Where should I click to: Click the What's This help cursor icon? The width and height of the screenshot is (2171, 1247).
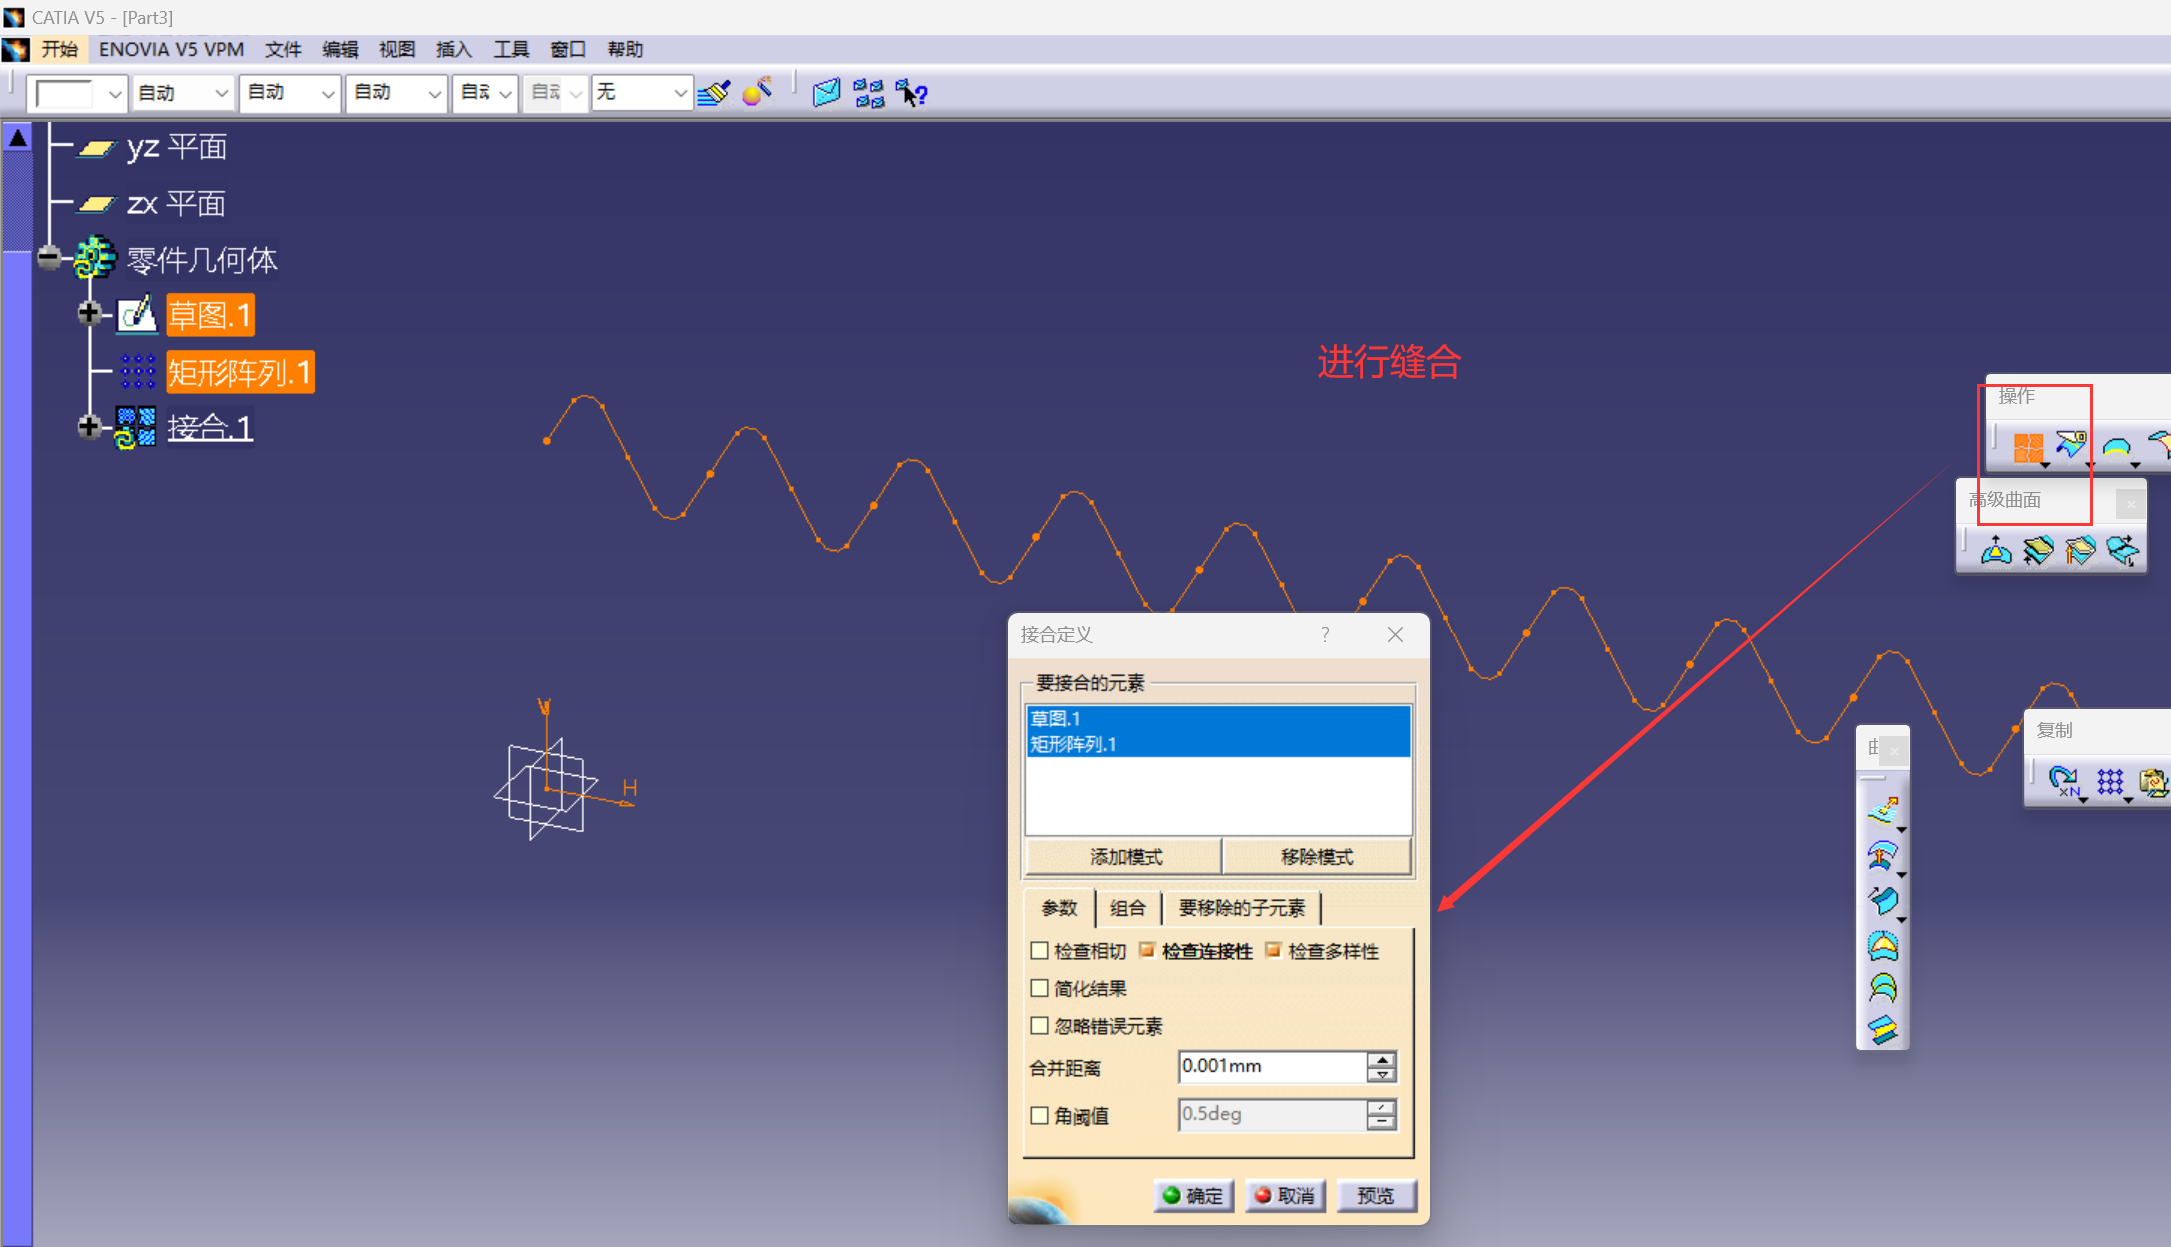pos(911,93)
